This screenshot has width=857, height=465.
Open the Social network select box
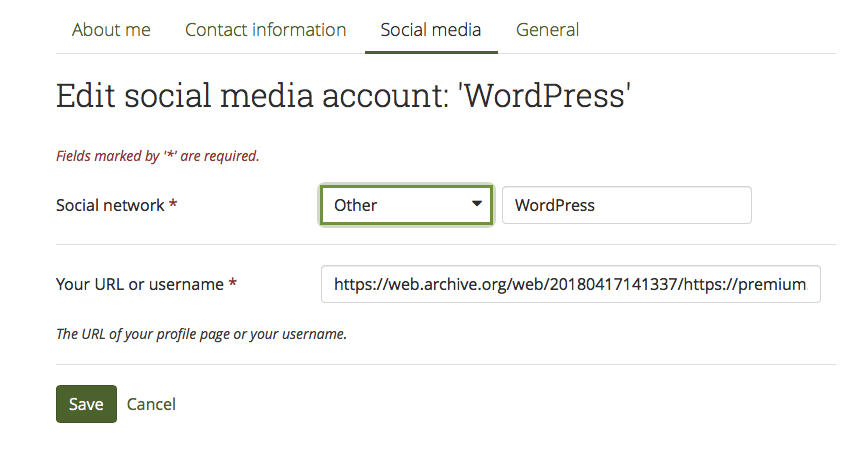pyautogui.click(x=406, y=205)
